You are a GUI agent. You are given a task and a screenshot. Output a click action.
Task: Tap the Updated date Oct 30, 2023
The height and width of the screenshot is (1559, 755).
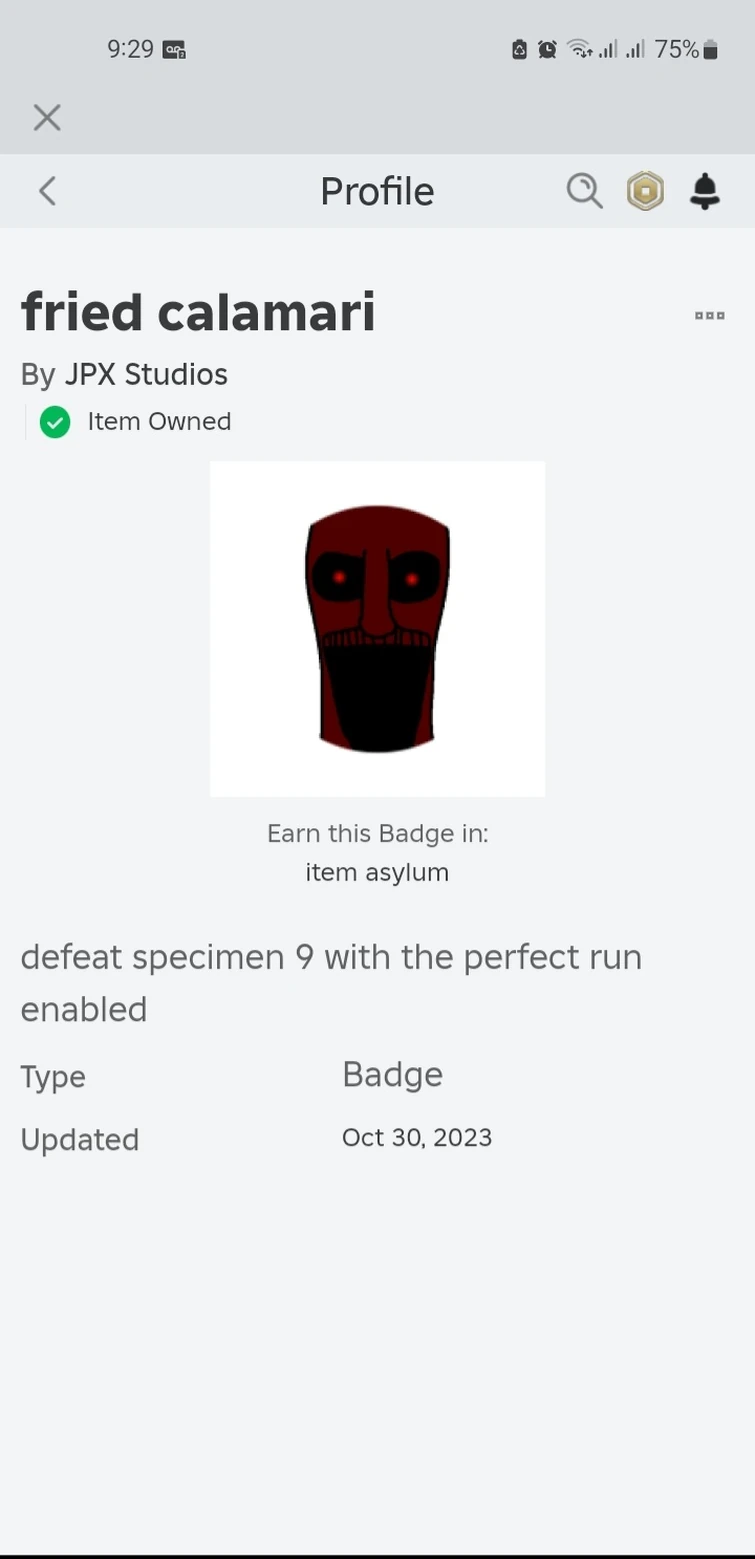tap(417, 1137)
